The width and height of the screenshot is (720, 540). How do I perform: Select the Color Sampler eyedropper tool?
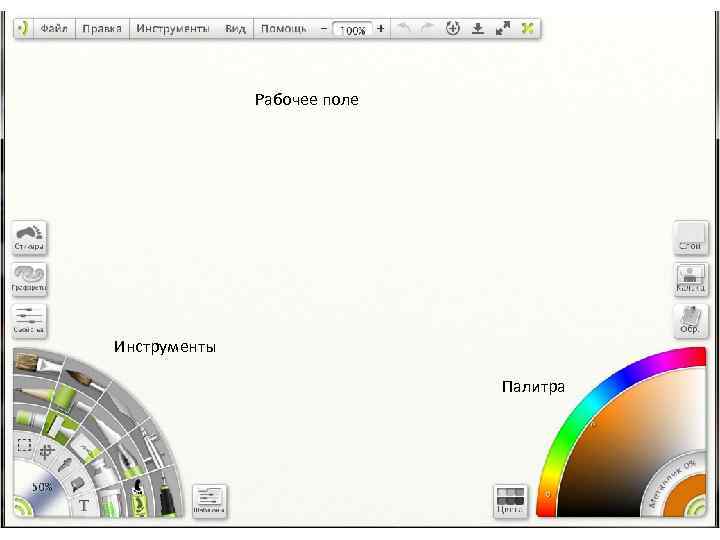click(65, 465)
